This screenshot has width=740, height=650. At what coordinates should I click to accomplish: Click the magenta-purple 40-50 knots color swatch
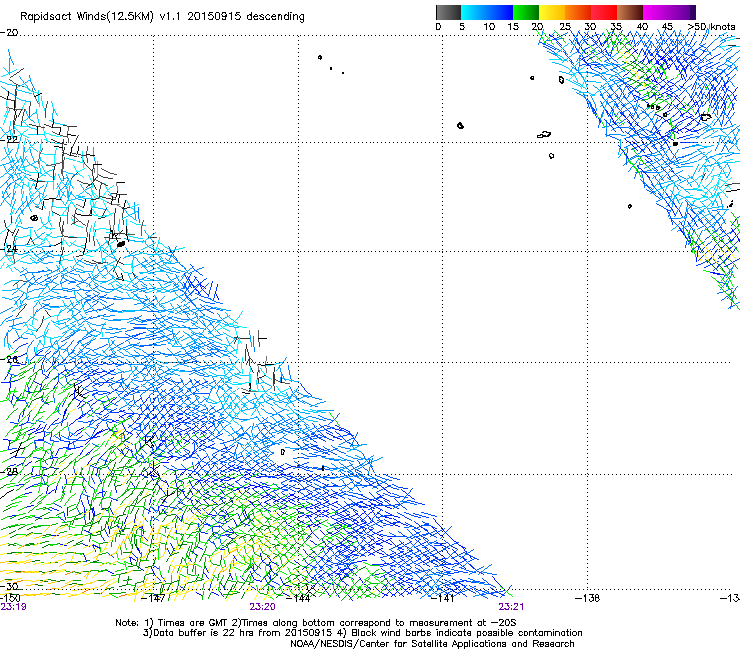pos(669,12)
